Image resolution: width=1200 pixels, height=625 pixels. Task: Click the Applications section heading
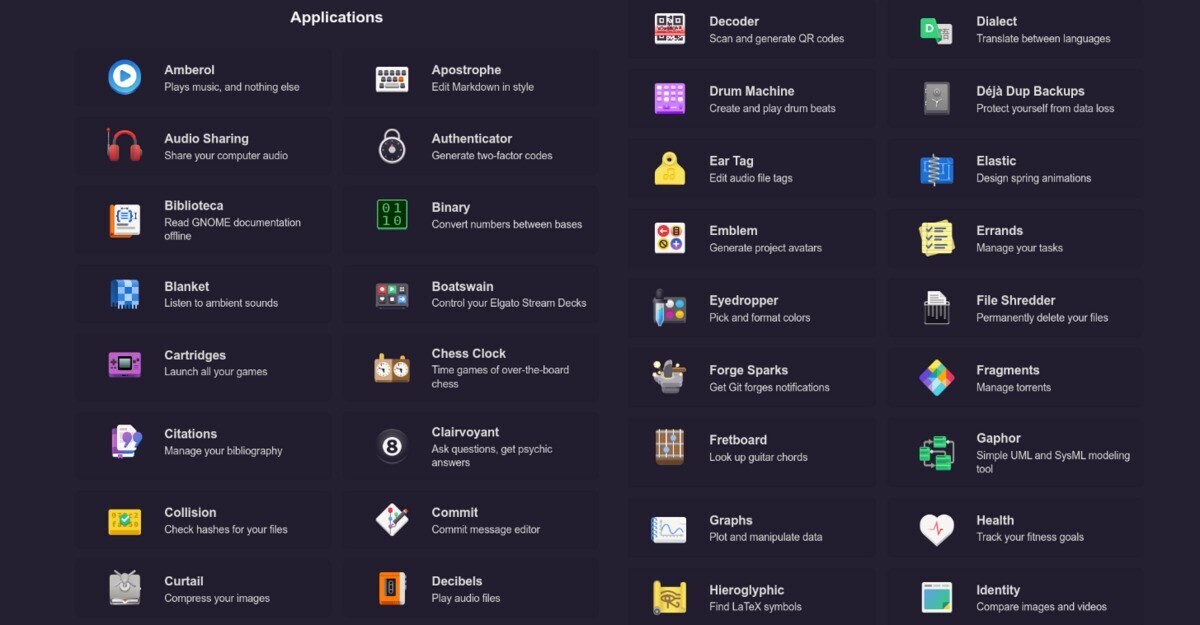point(337,17)
